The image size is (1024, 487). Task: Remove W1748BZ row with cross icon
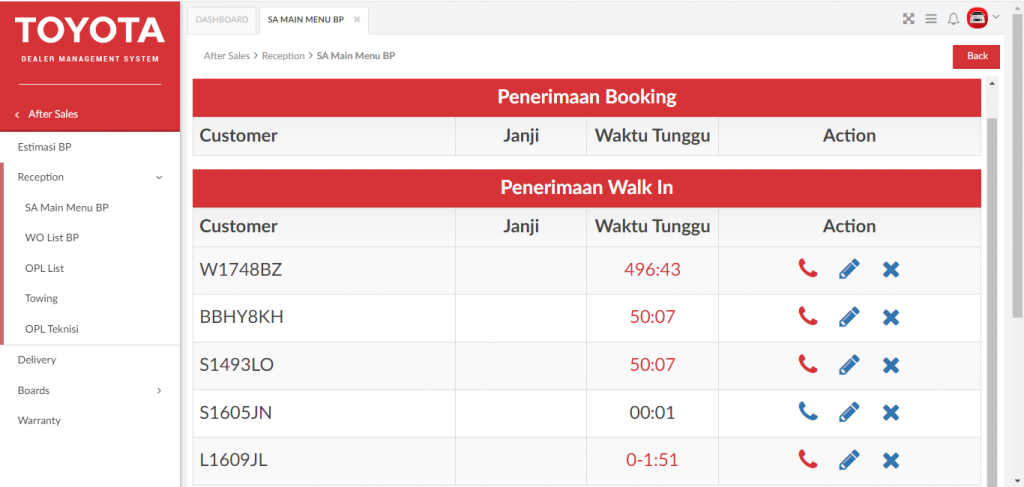click(891, 269)
